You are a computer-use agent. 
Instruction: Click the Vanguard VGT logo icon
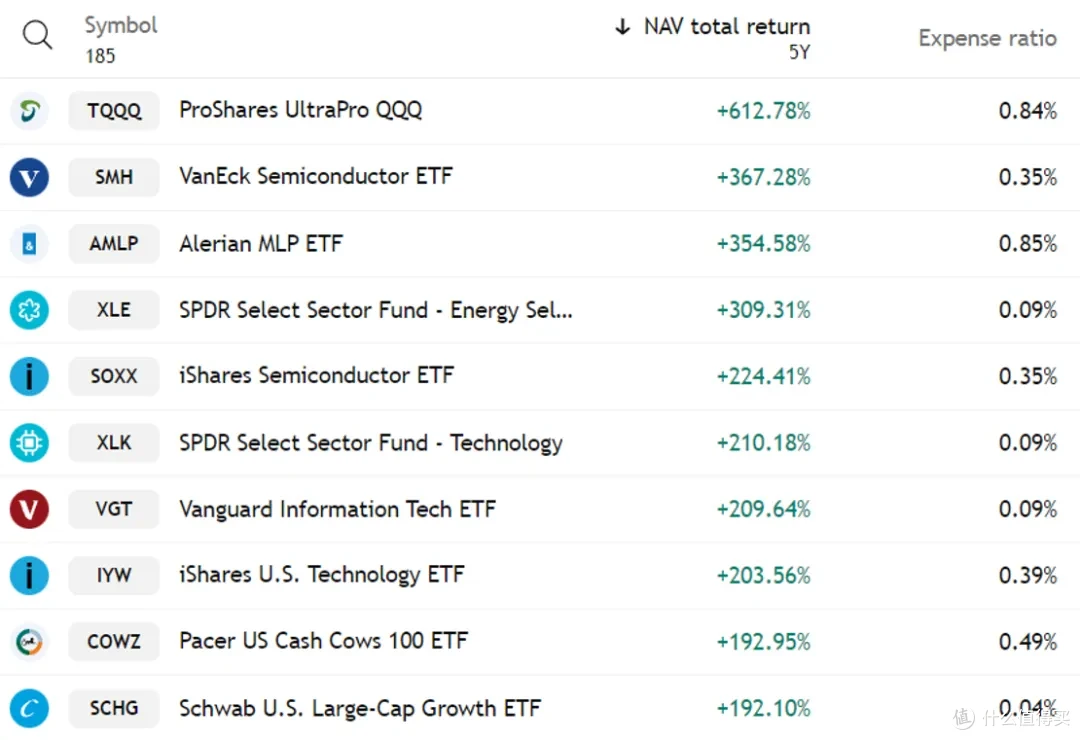29,509
